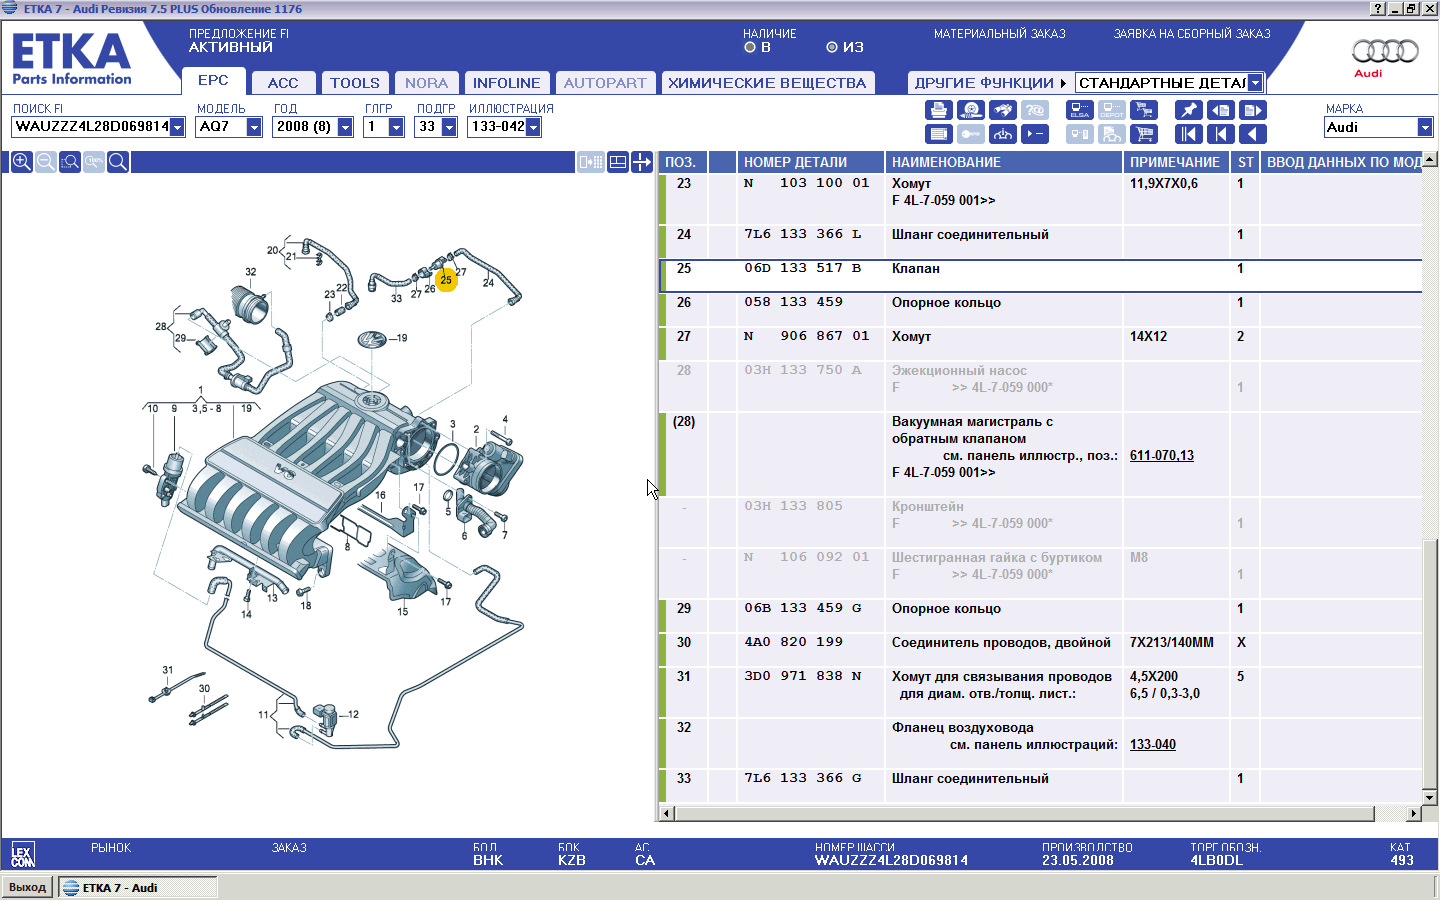Click the vertical scrollbar down arrow

1430,797
